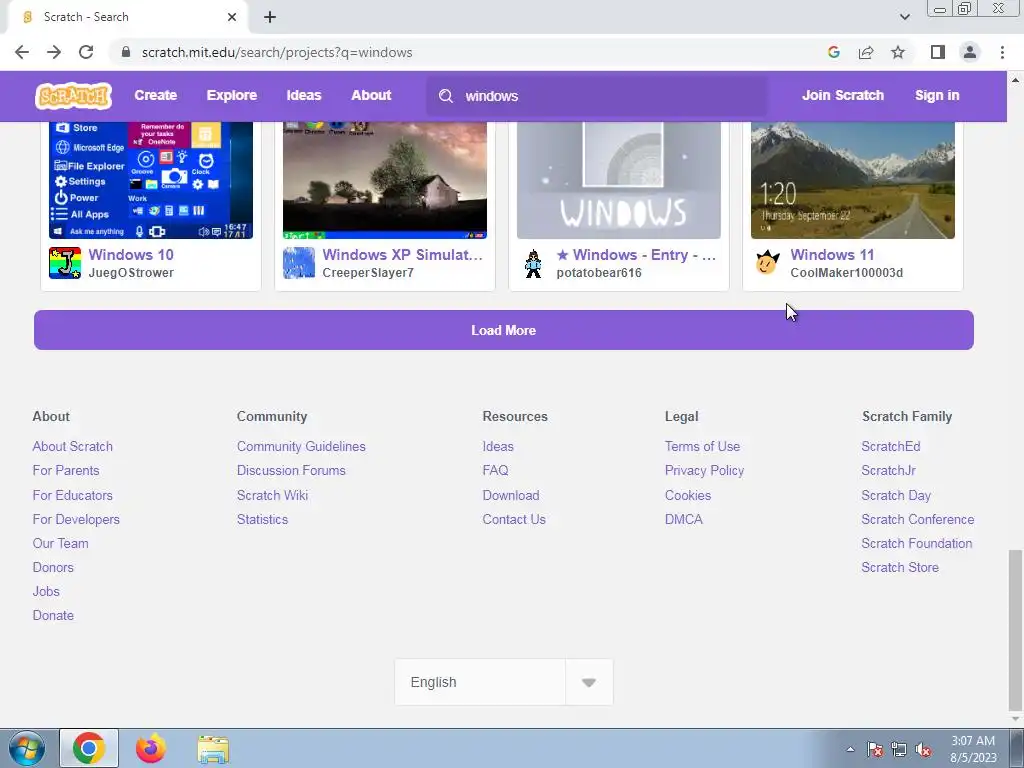Open Terms of Use link
Image resolution: width=1024 pixels, height=768 pixels.
pyautogui.click(x=702, y=446)
